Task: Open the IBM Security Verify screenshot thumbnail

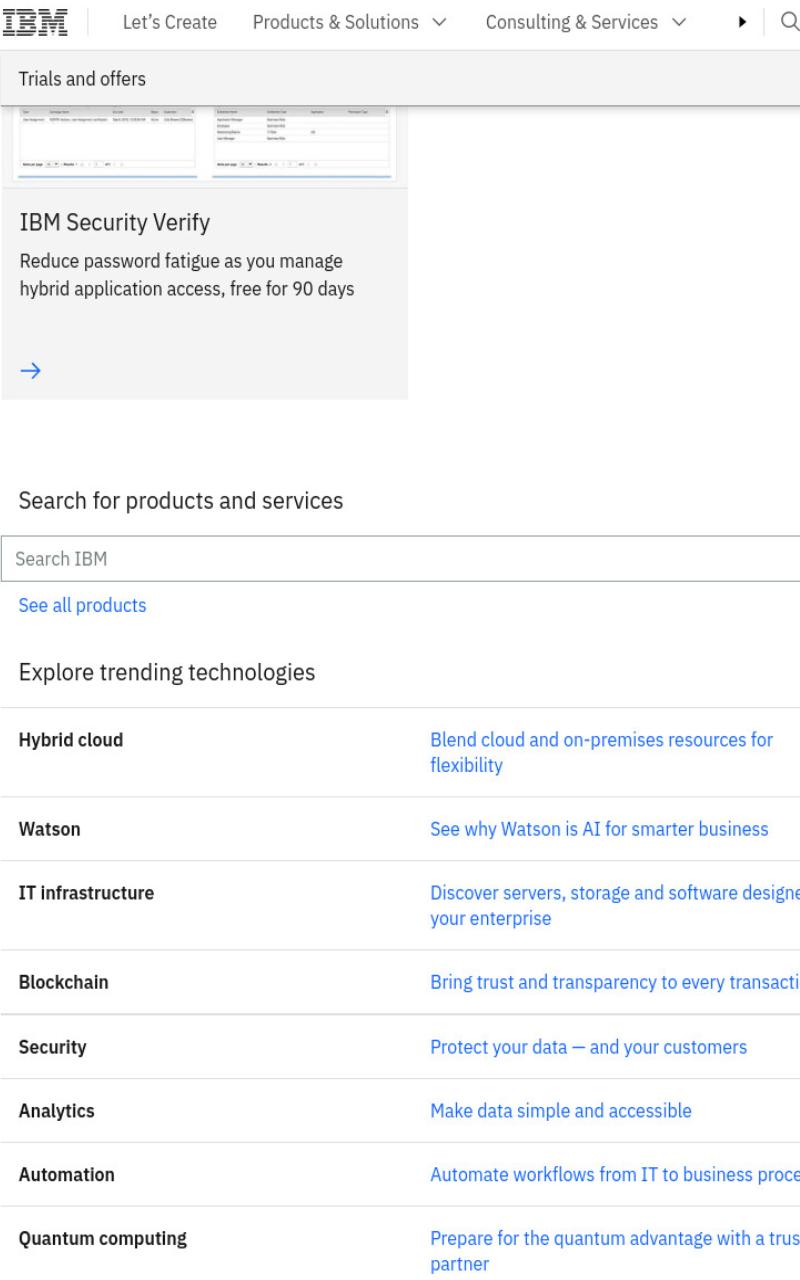Action: pos(205,145)
